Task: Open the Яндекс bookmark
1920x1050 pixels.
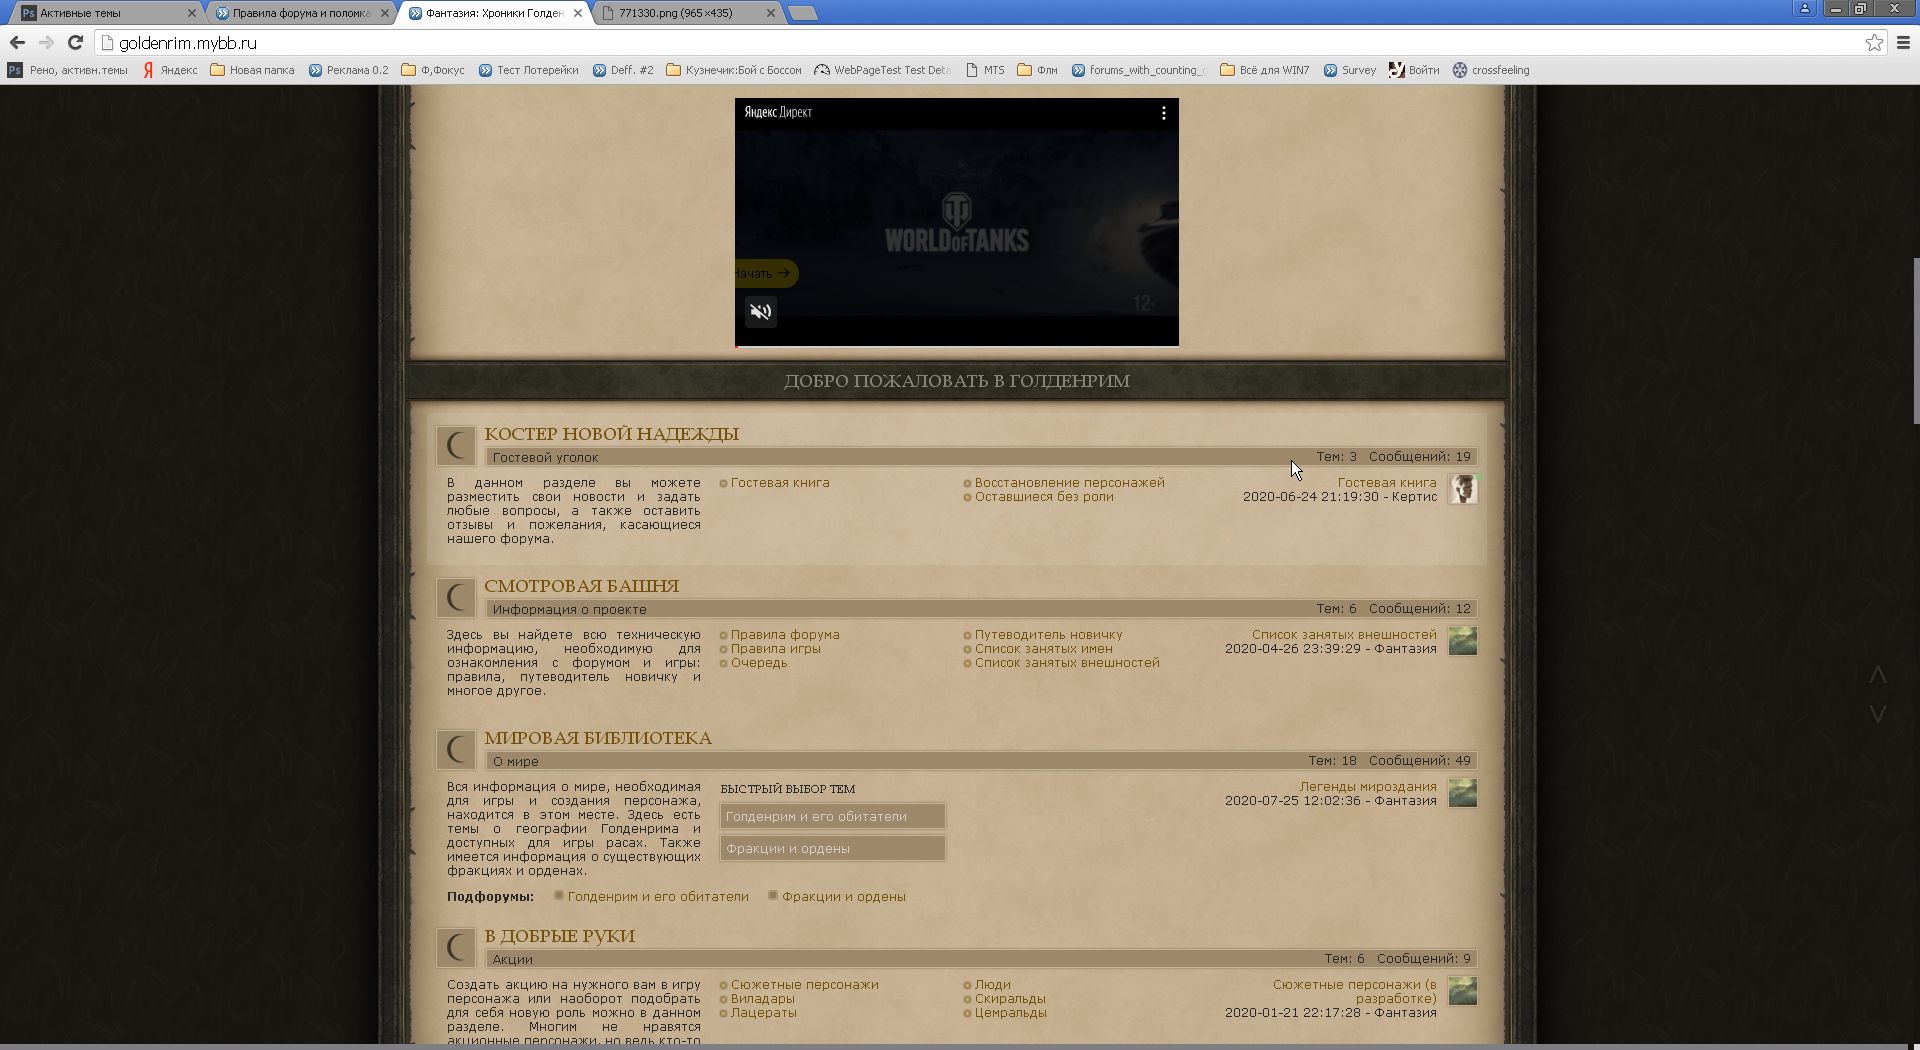Action: pos(169,70)
